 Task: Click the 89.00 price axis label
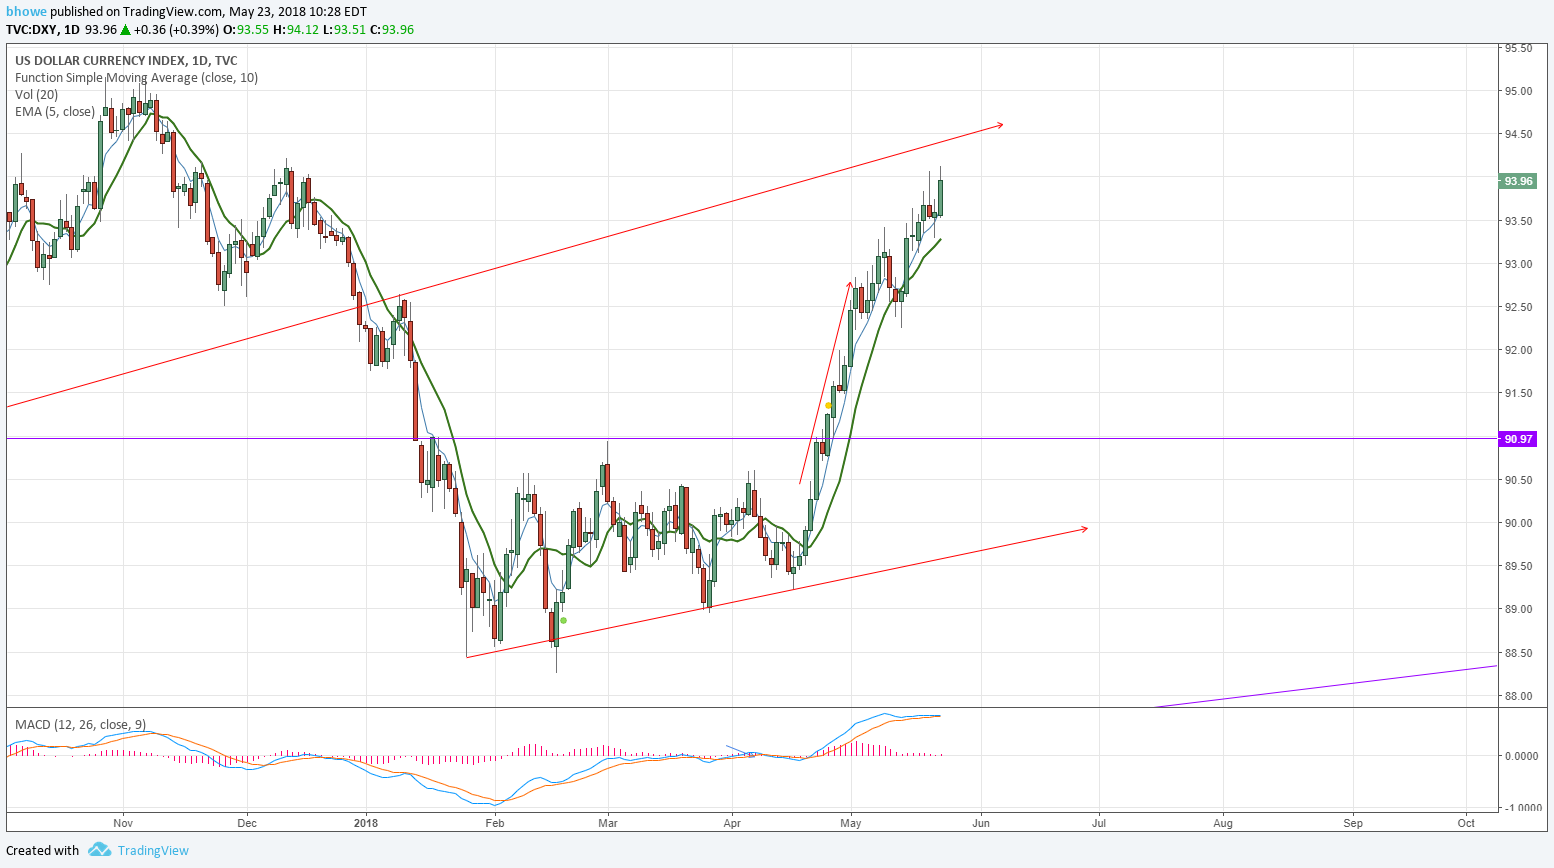click(1518, 609)
